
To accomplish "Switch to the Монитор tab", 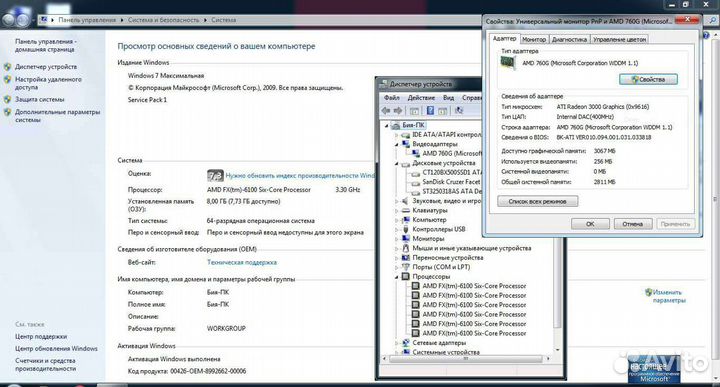I will [534, 39].
